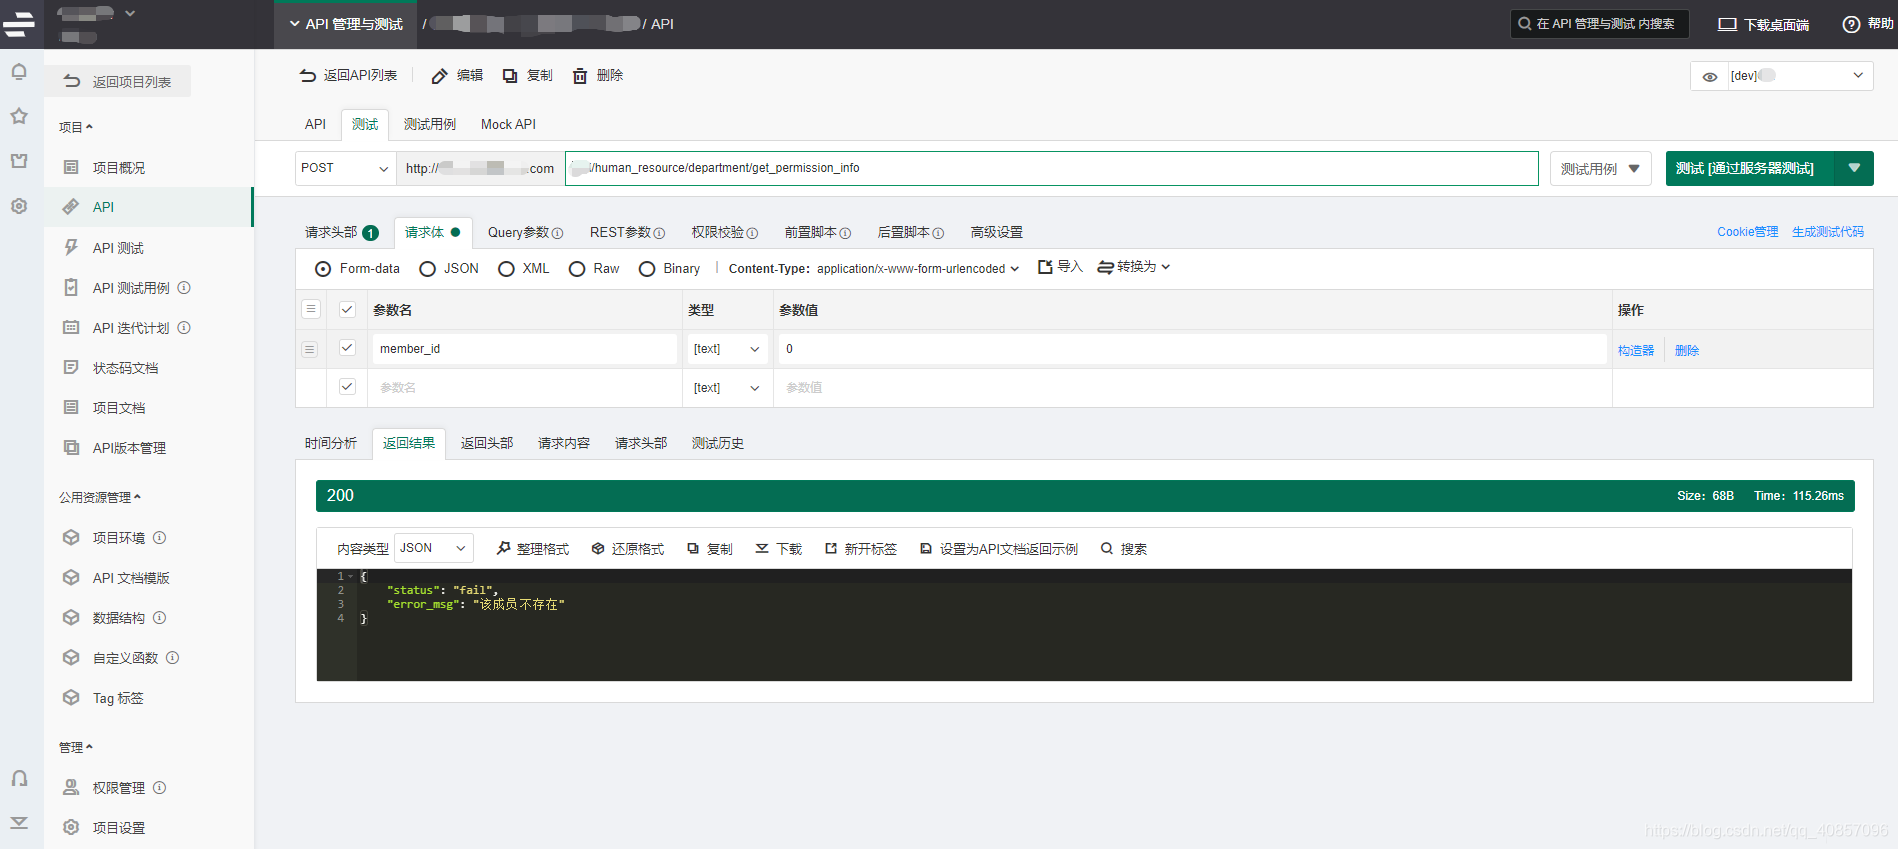
Task: Click set as API doc response example
Action: click(926, 548)
